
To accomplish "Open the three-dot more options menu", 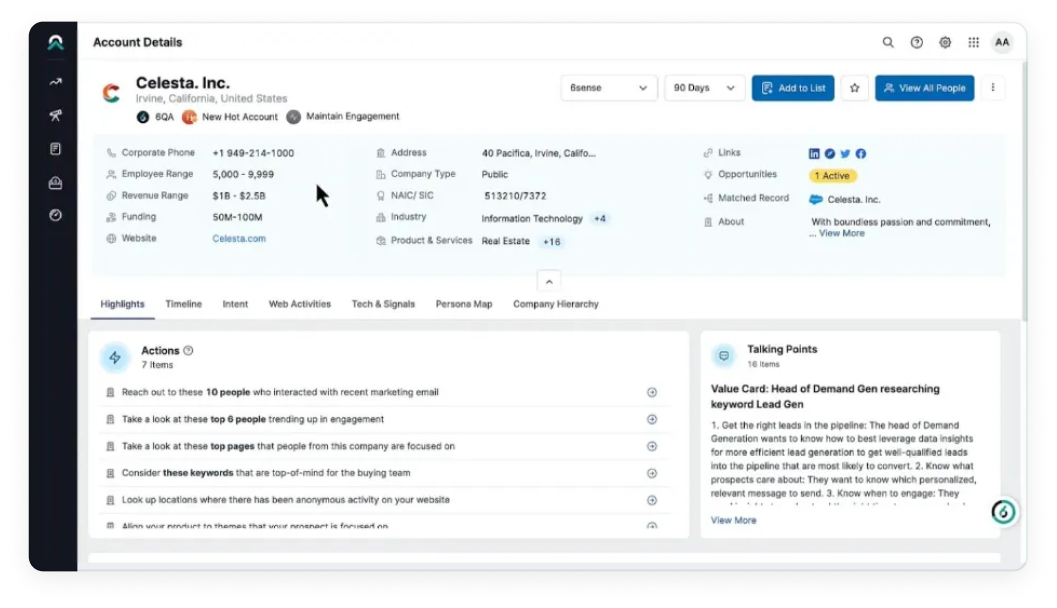I will click(992, 88).
